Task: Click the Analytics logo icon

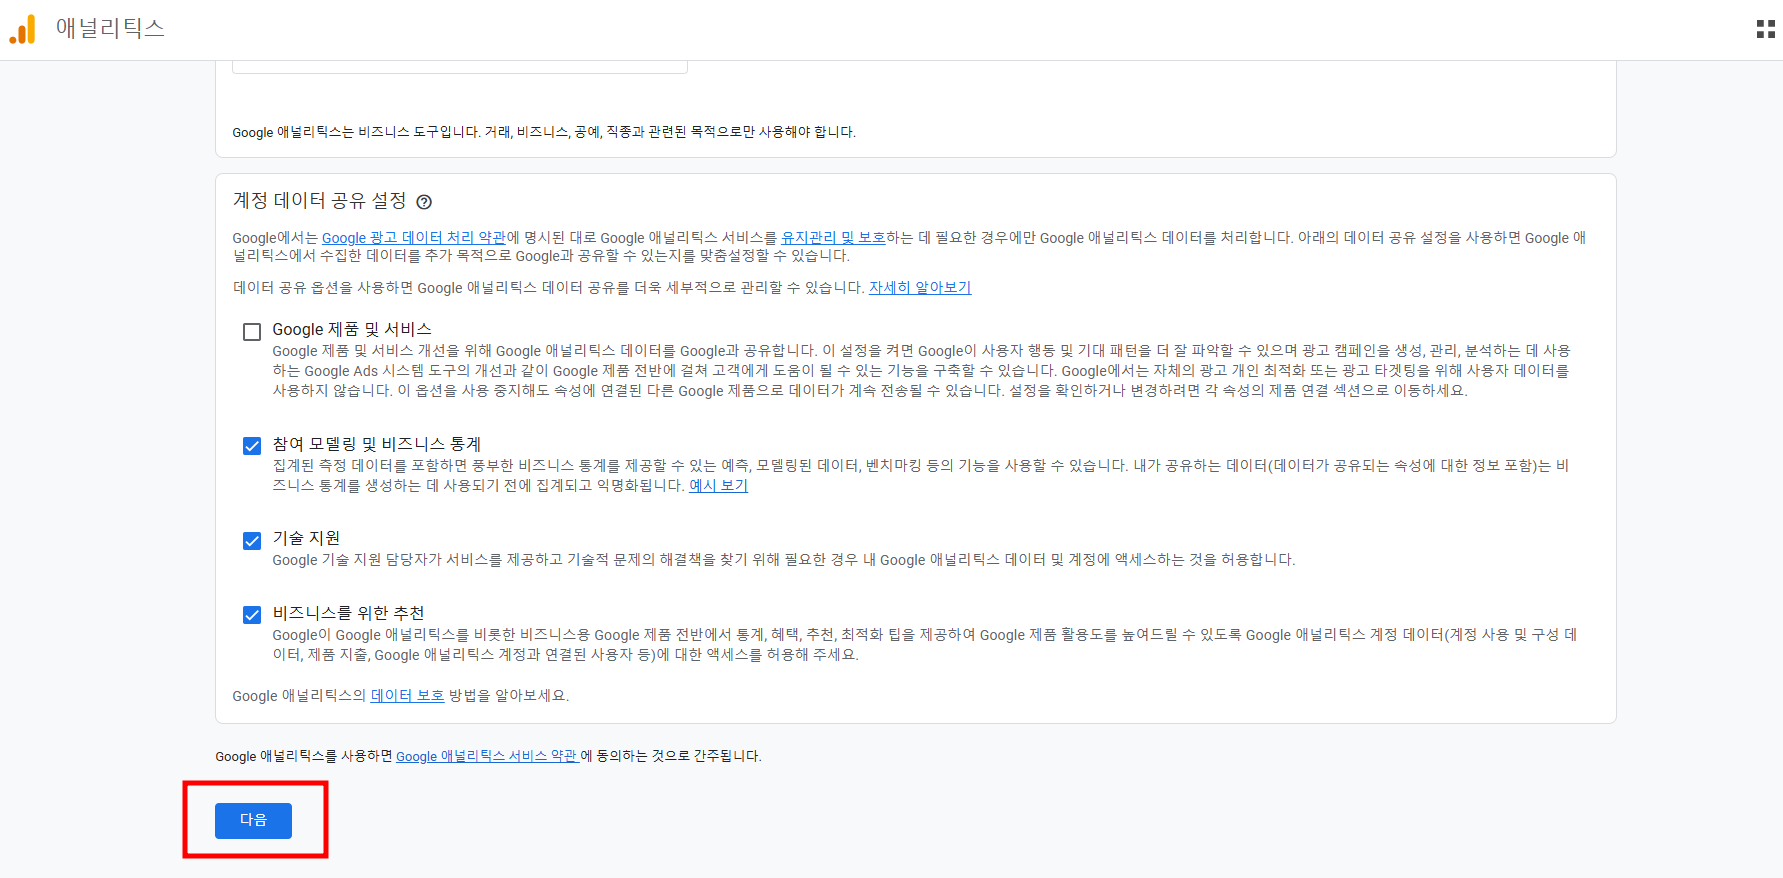Action: [x=23, y=29]
